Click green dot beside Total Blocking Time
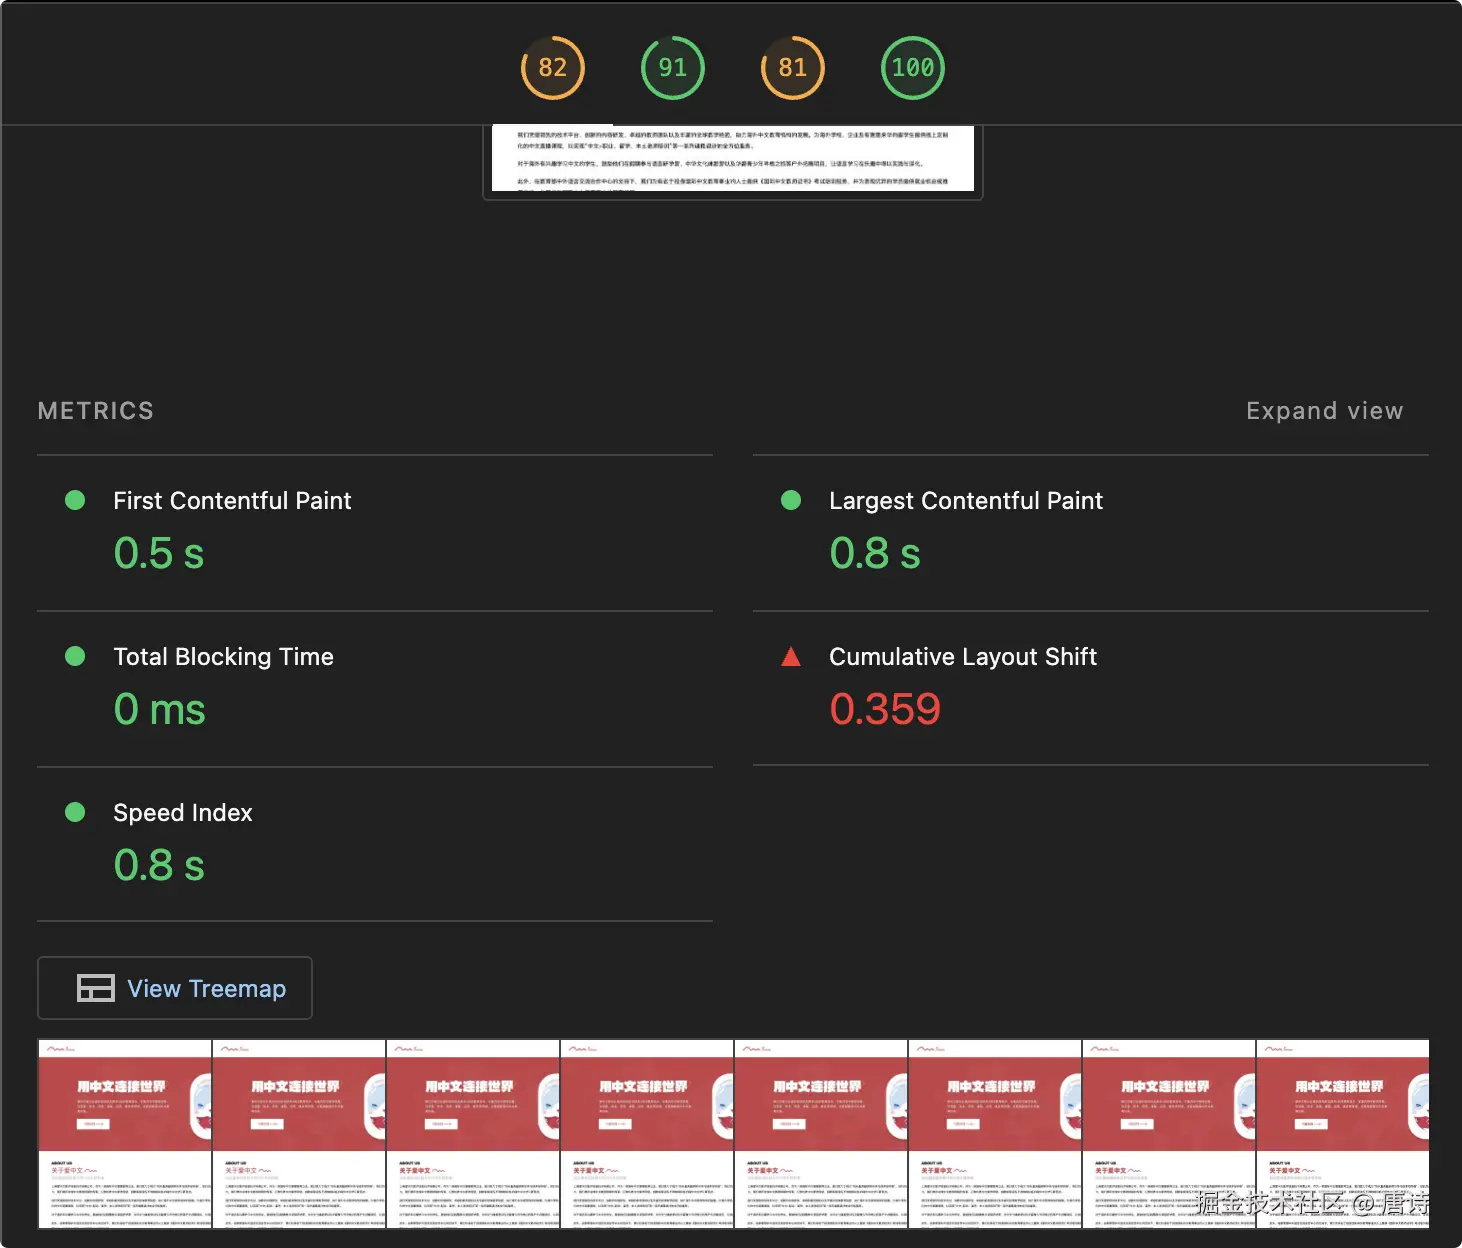The image size is (1462, 1248). tap(75, 656)
